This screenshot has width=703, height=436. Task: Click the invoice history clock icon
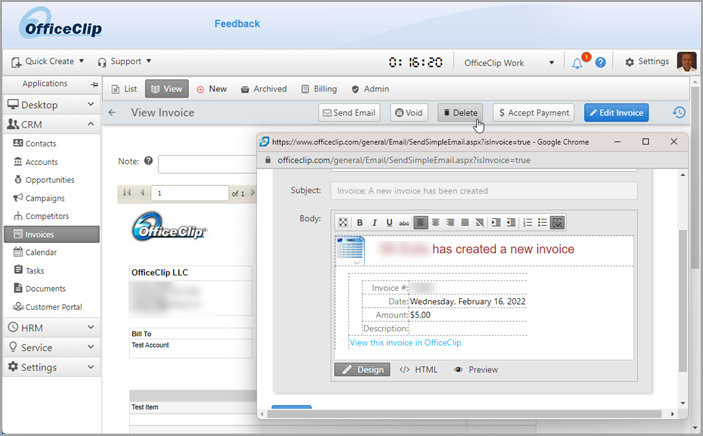[679, 112]
